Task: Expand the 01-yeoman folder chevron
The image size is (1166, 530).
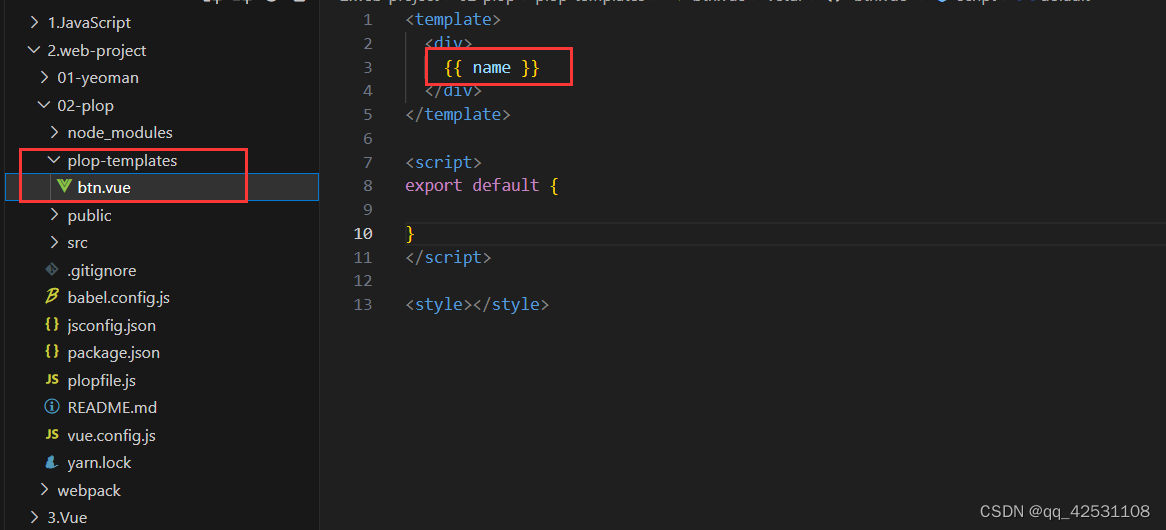Action: (x=45, y=78)
